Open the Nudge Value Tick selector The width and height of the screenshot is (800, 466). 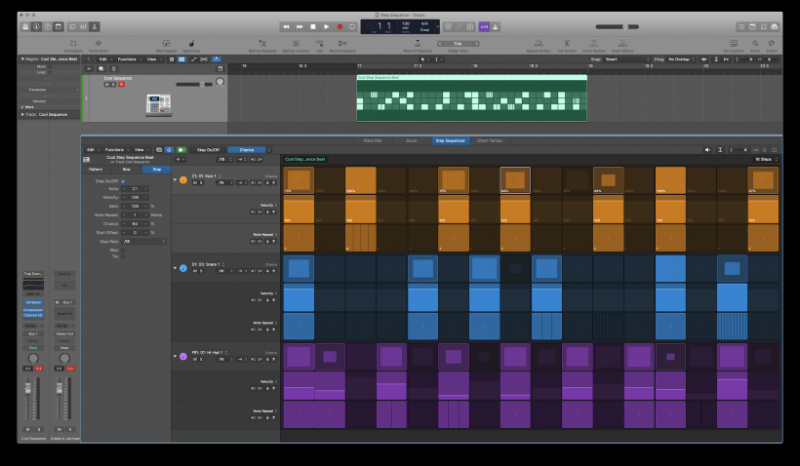point(458,43)
